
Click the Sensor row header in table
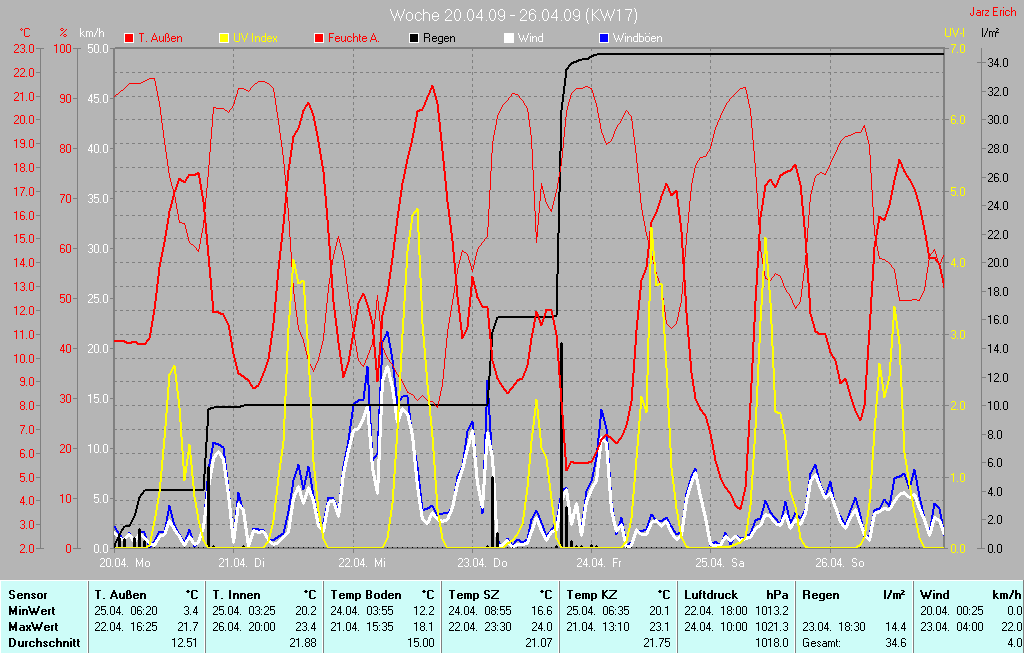click(x=28, y=595)
